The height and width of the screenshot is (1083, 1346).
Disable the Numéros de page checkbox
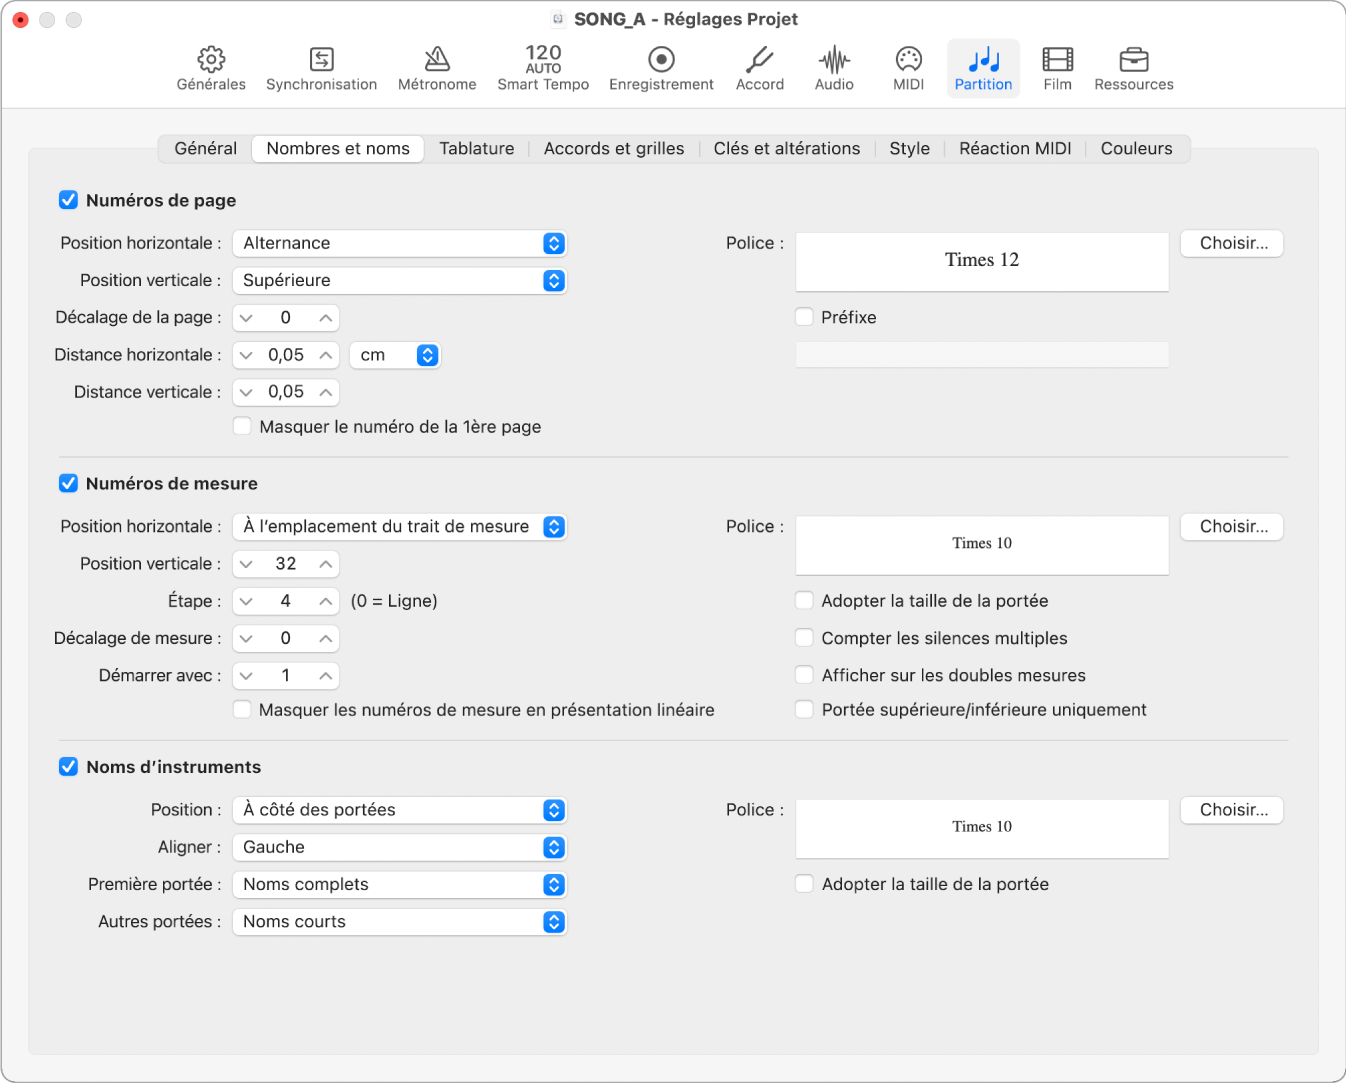69,200
